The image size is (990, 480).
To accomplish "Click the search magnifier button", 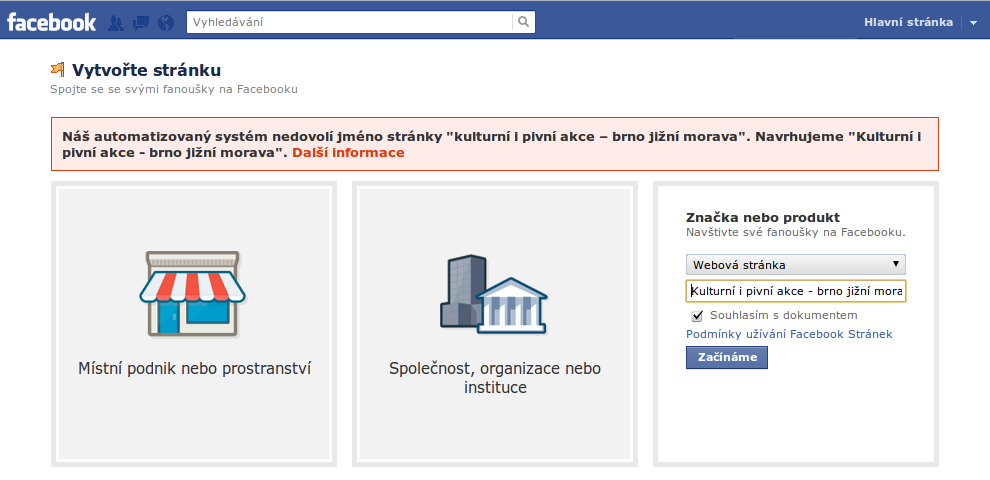I will tap(524, 22).
